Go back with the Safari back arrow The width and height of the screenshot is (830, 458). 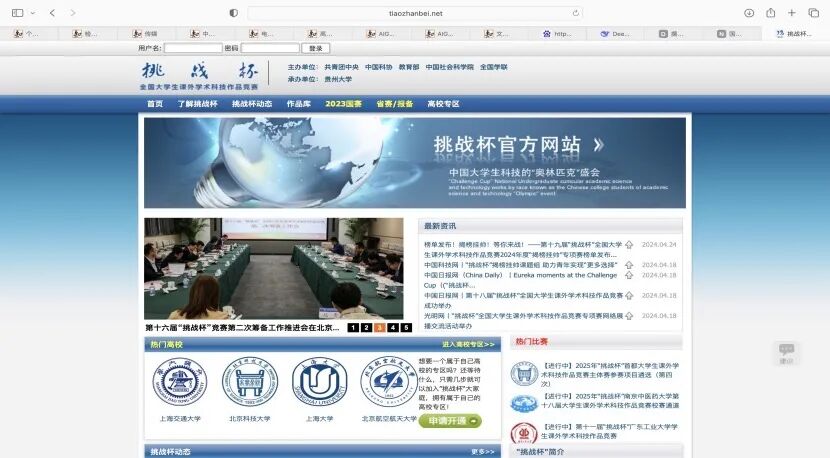[52, 13]
